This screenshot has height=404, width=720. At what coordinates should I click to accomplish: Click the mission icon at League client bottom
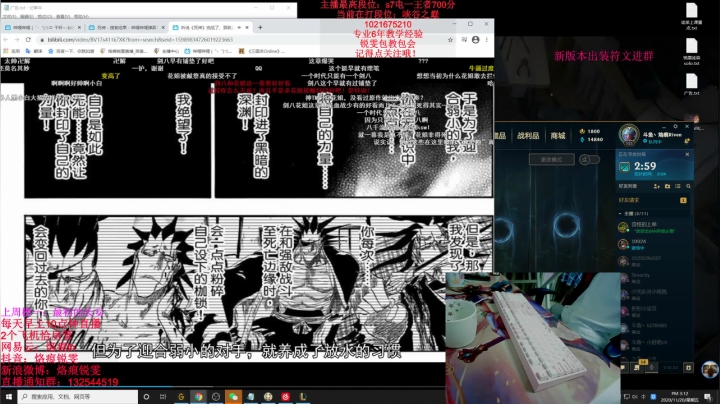pos(636,367)
